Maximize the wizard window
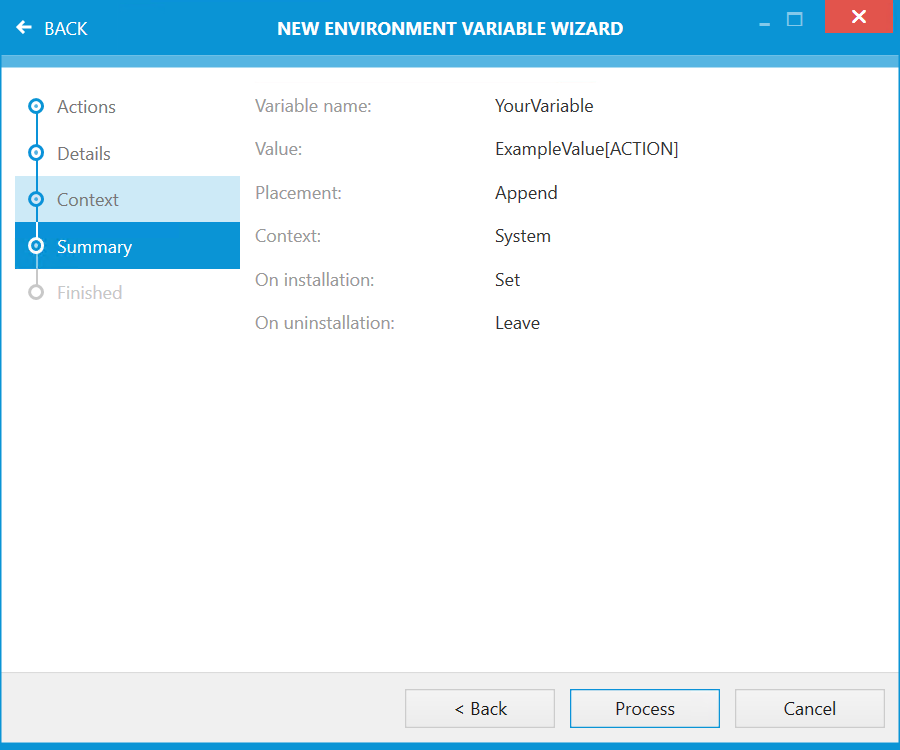The image size is (900, 750). pos(795,19)
